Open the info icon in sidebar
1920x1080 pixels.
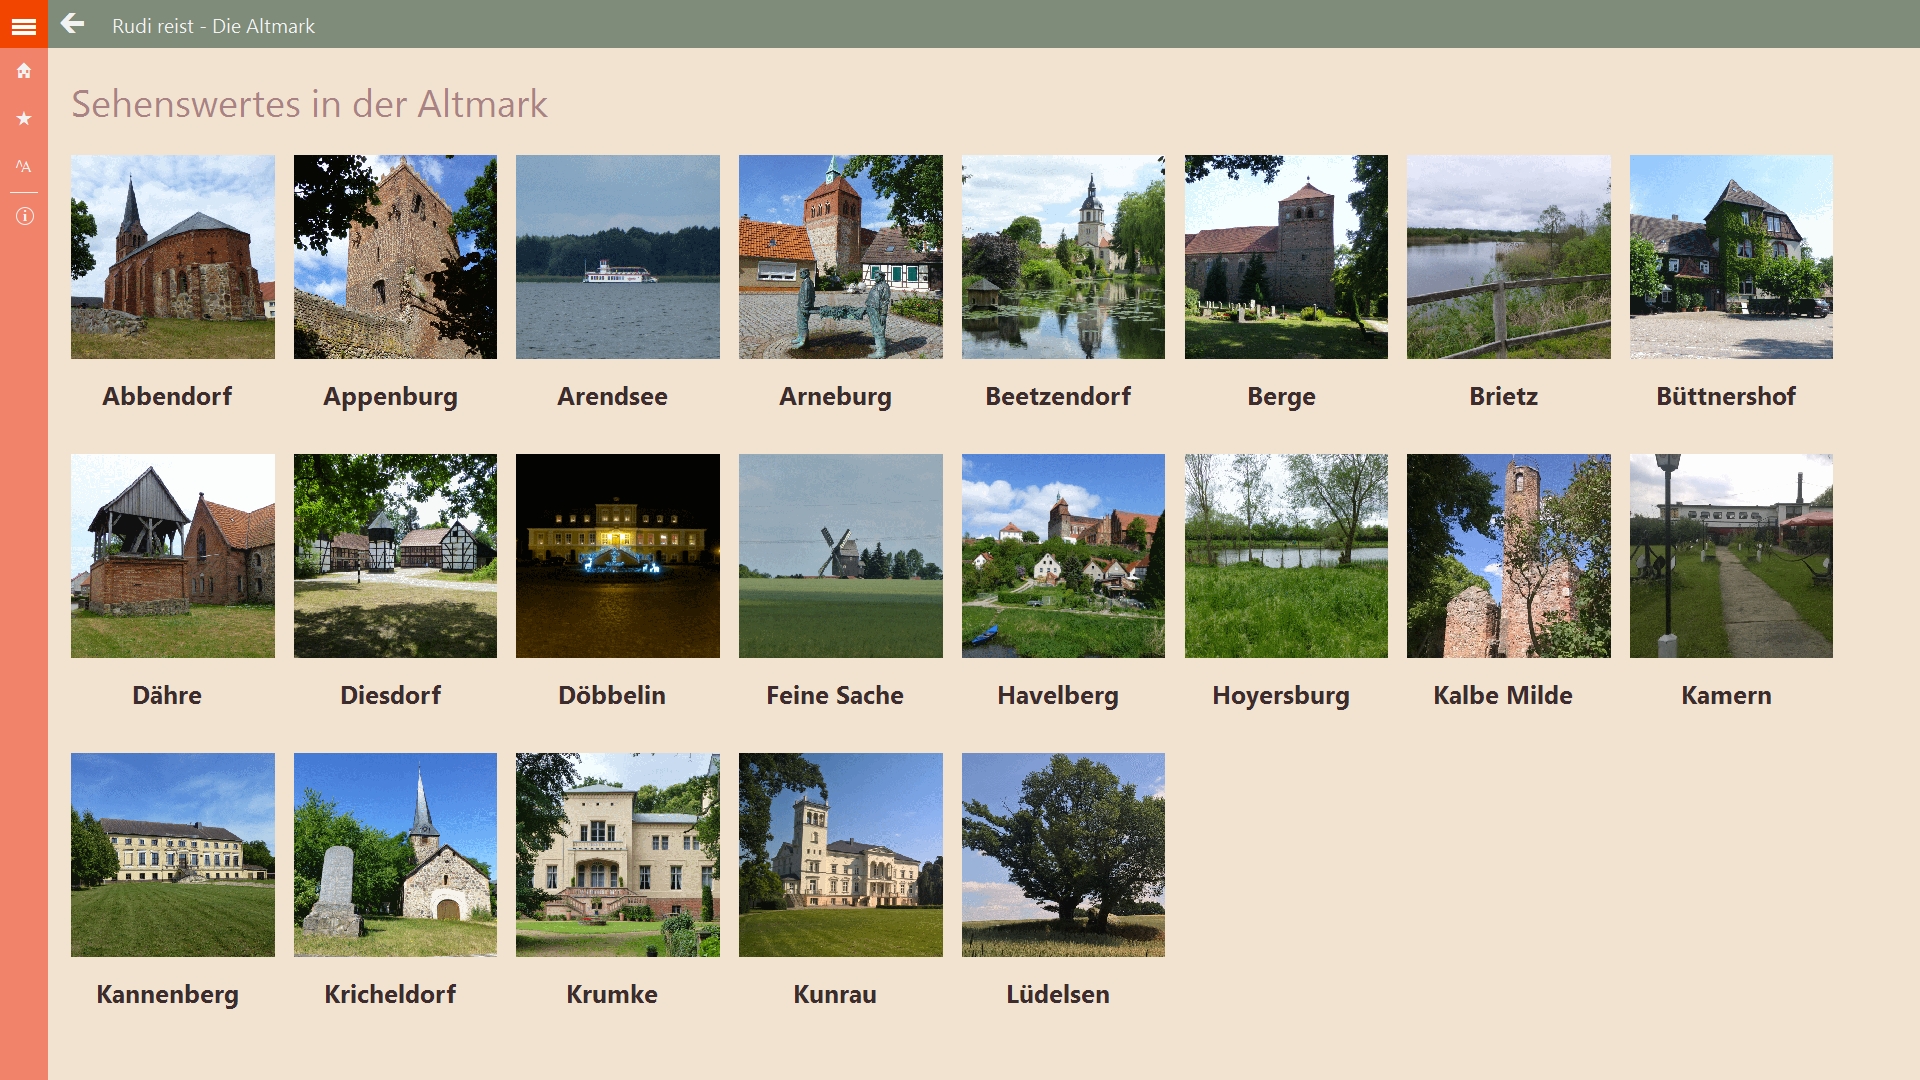pyautogui.click(x=24, y=216)
